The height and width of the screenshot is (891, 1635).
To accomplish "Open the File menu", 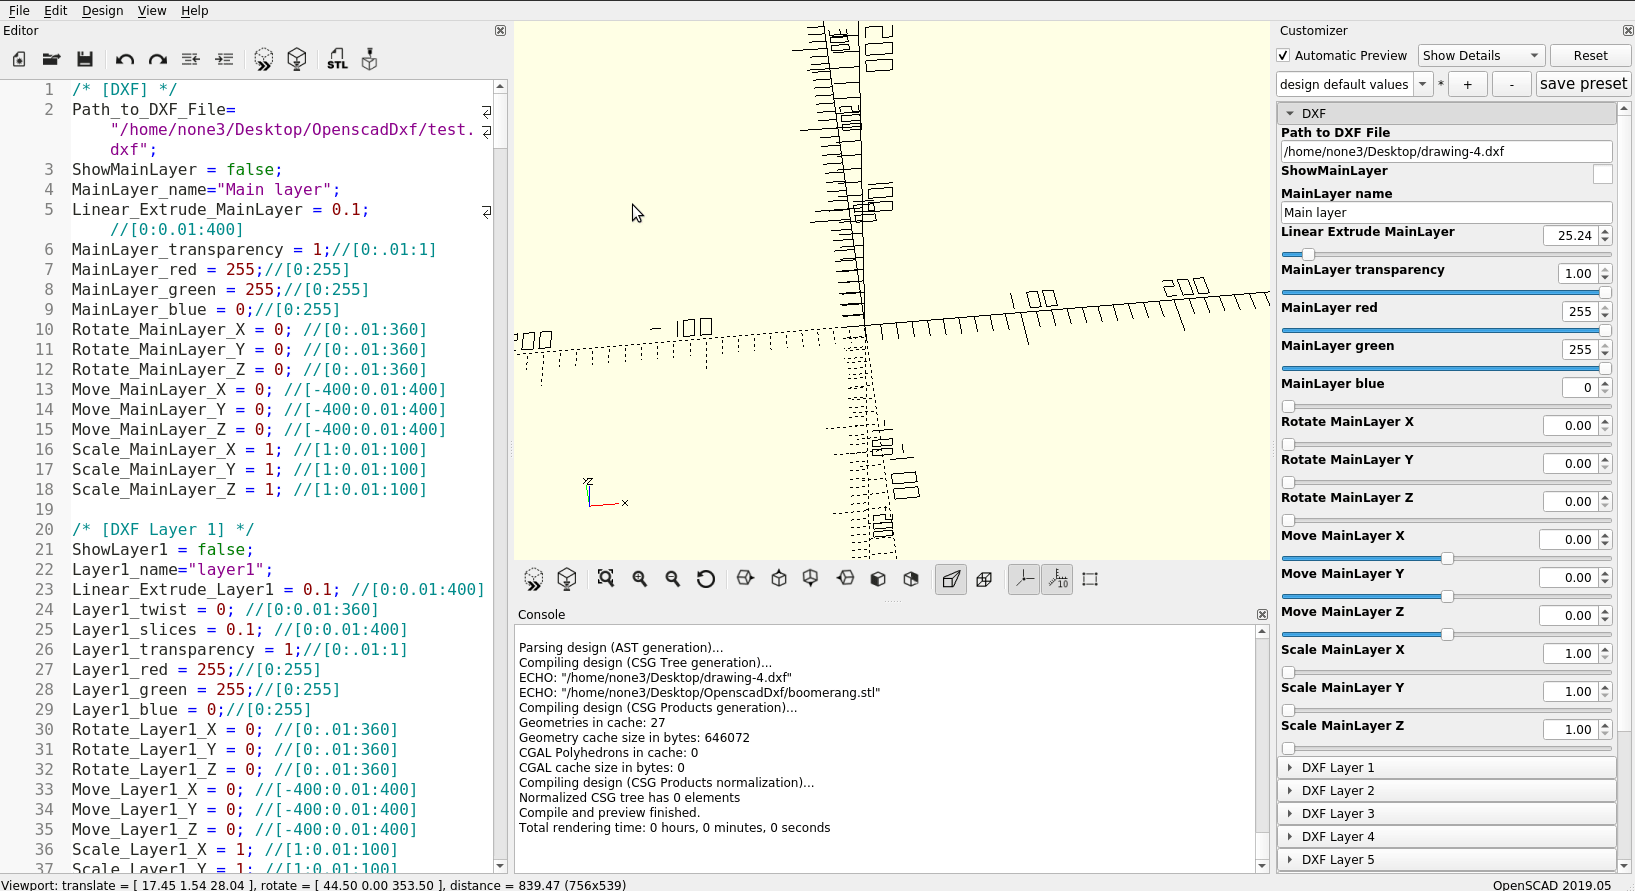I will coord(19,10).
